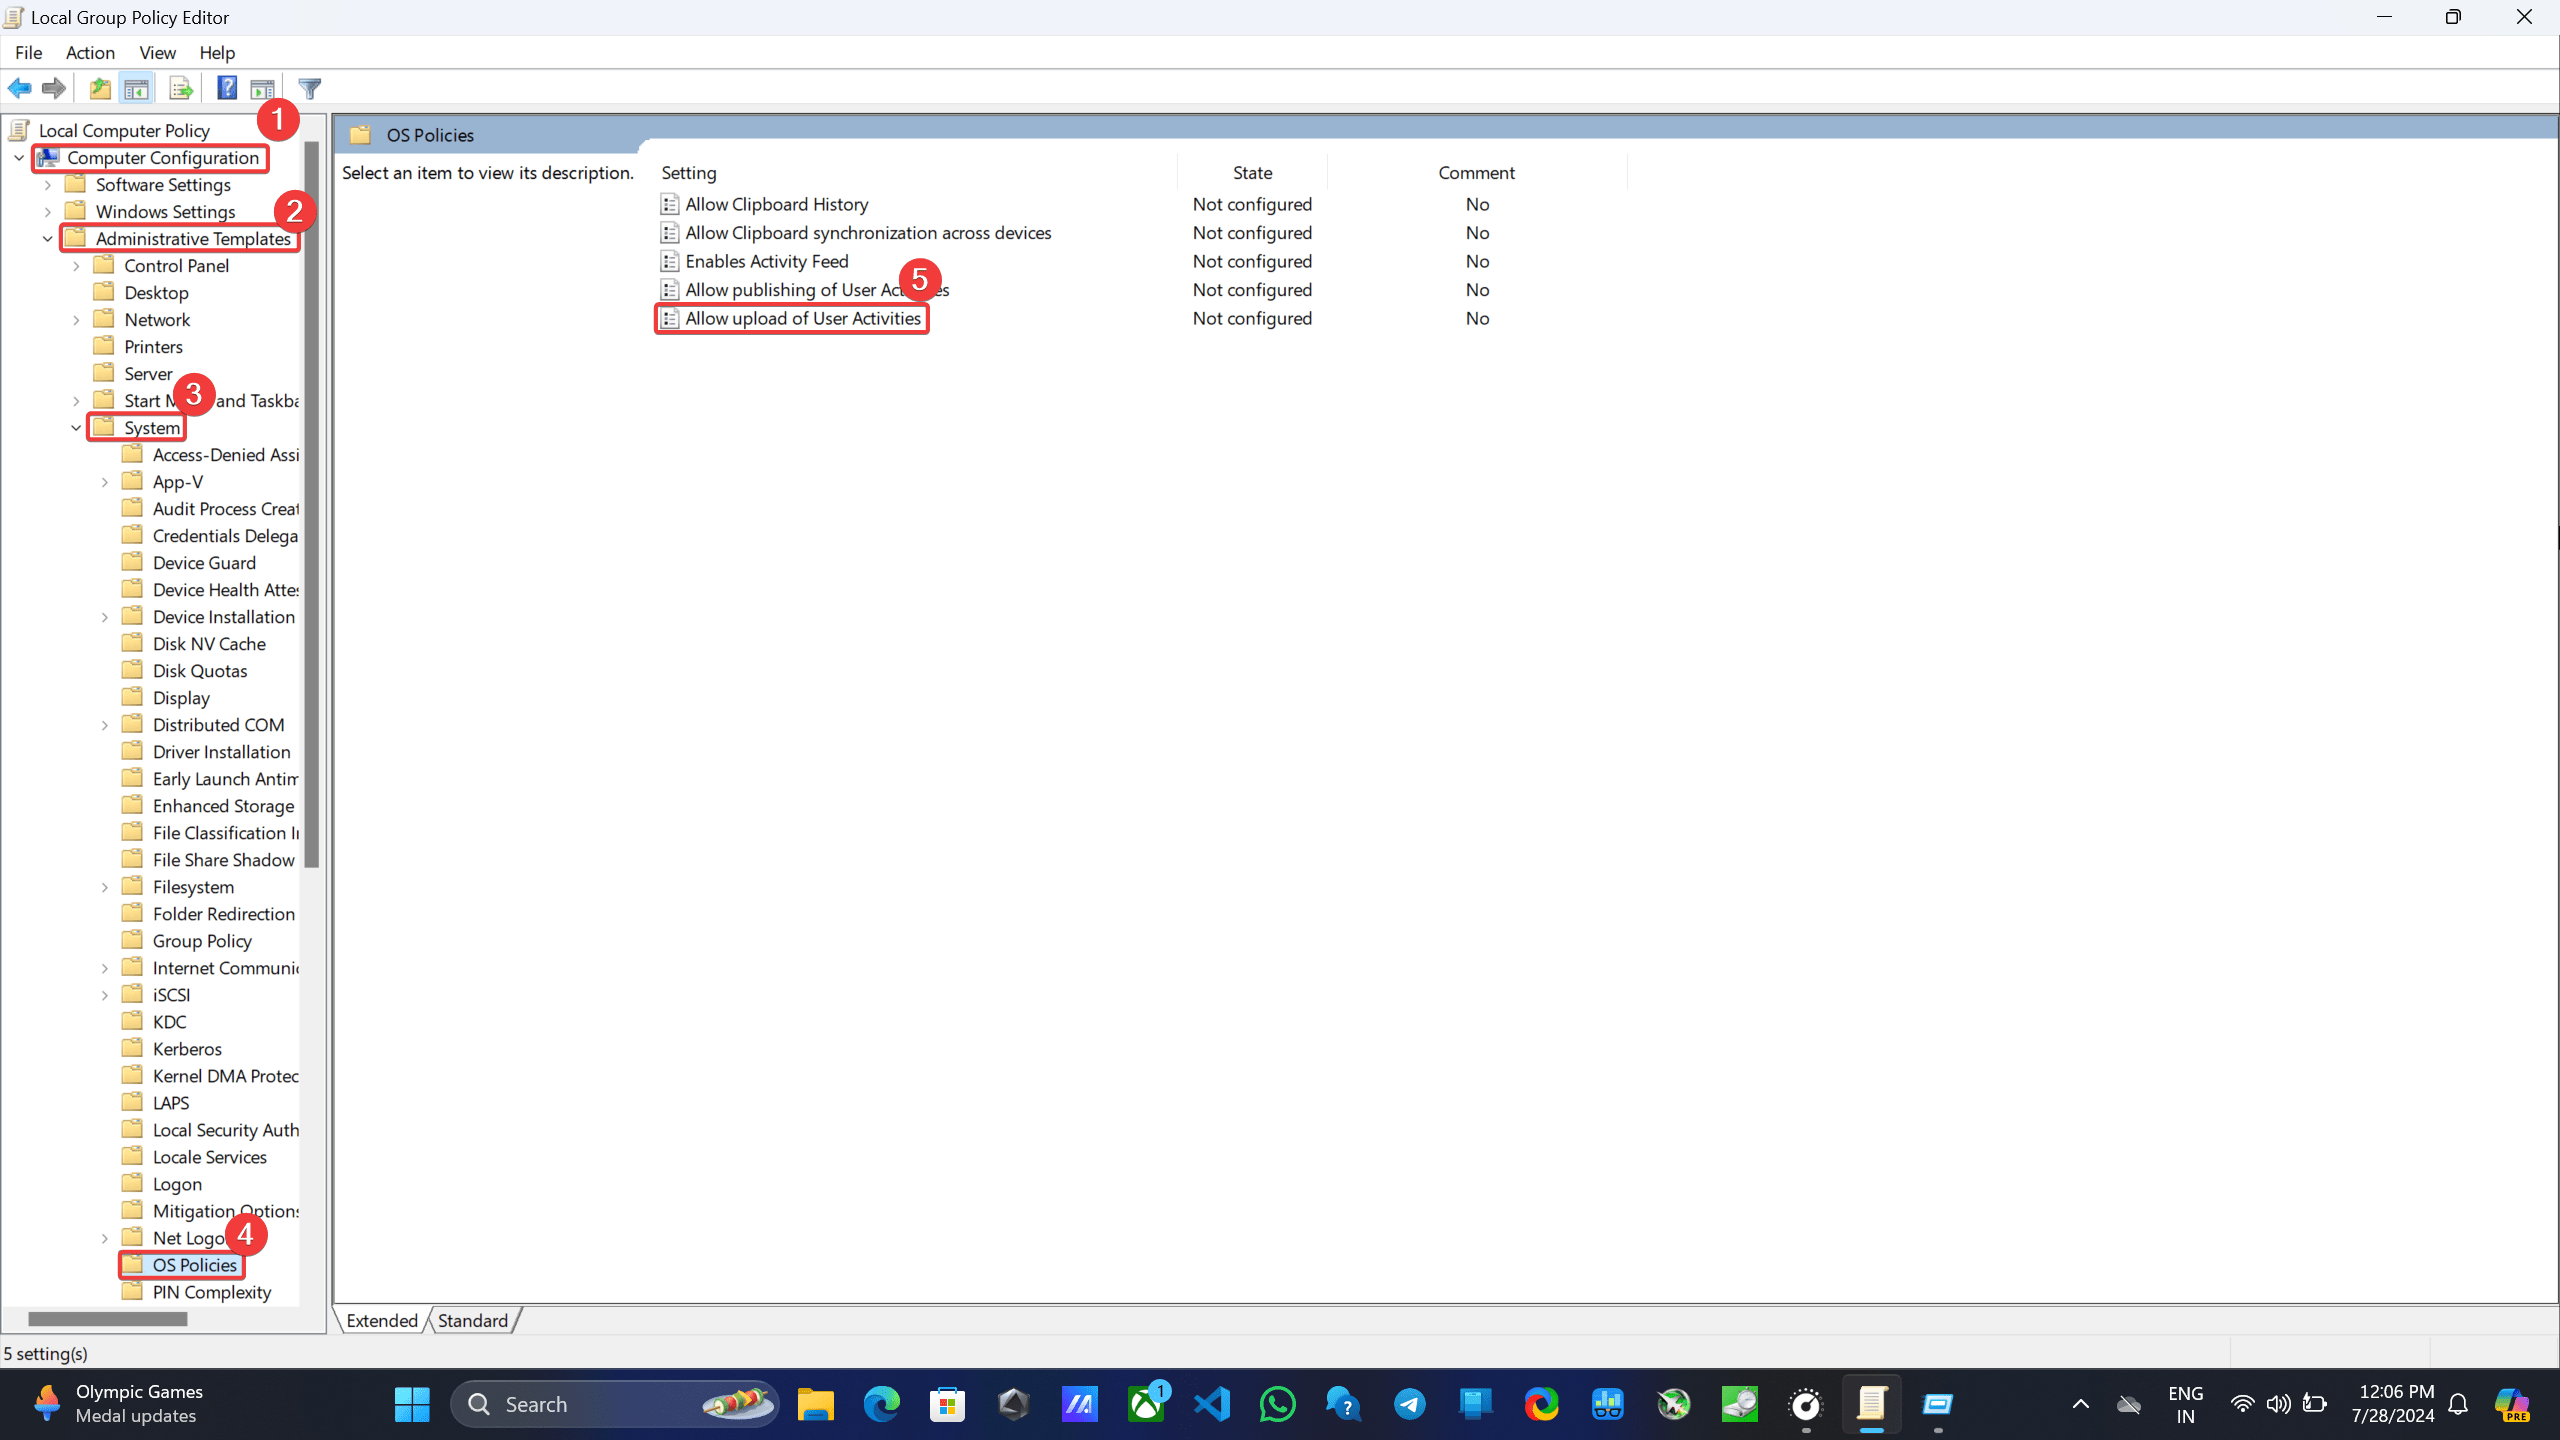2560x1440 pixels.
Task: Collapse Administrative Templates node
Action: (x=48, y=239)
